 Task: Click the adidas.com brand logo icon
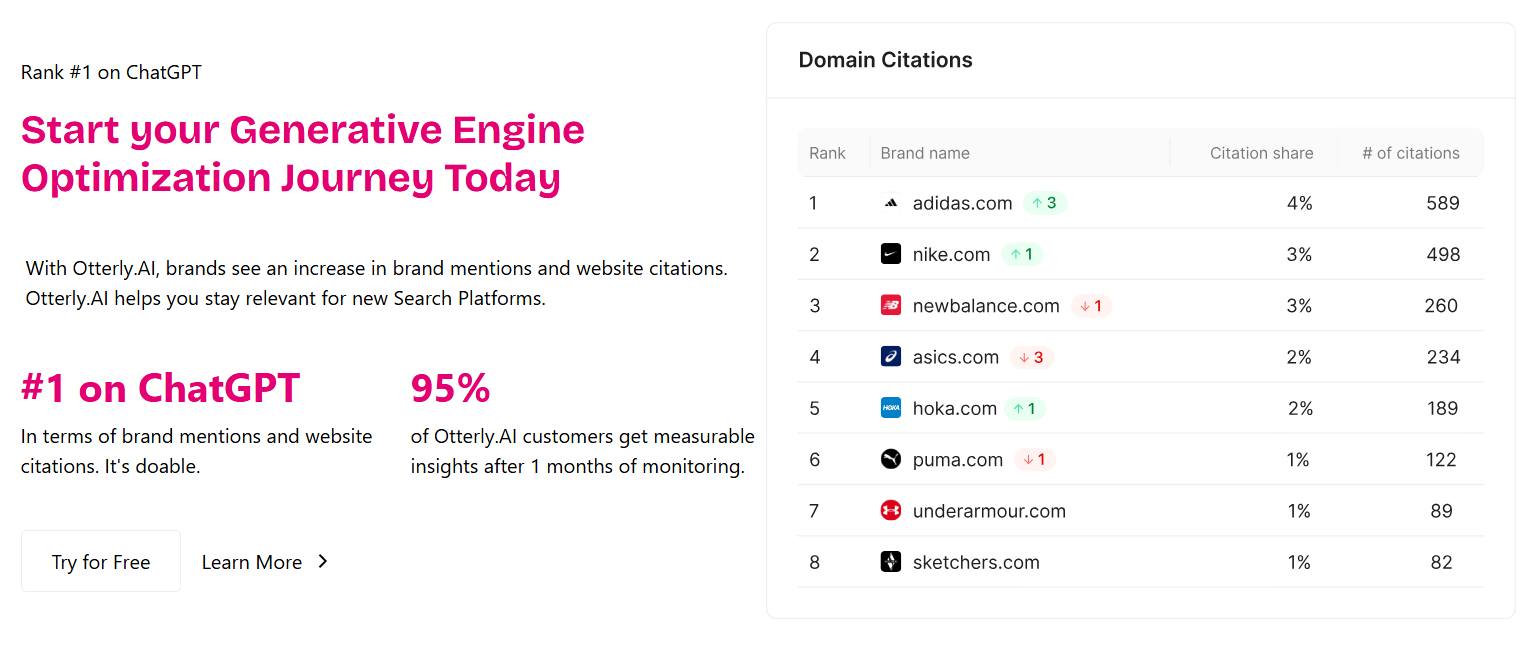coord(890,203)
